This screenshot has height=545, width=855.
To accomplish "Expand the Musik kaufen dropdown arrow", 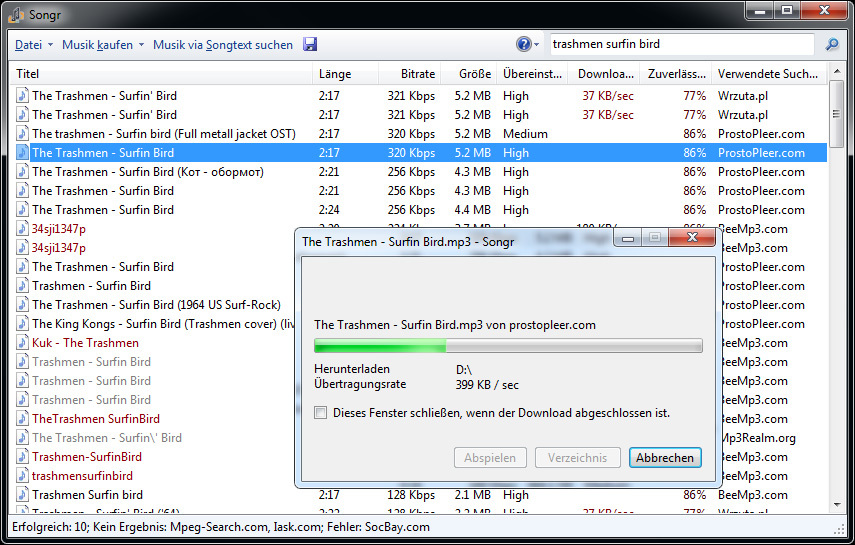I will click(141, 45).
